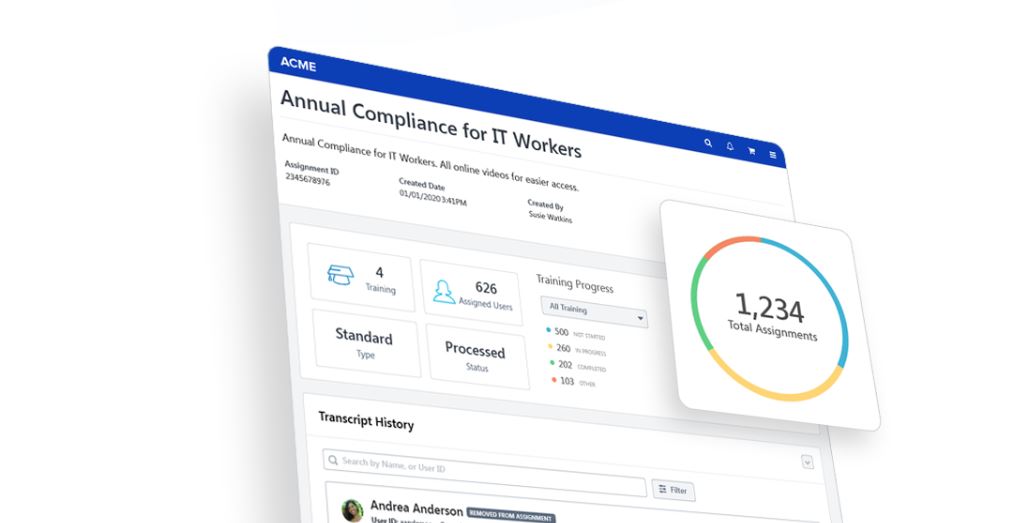Select the 626 Assigned Users card
Viewport: 1013px width, 523px height.
coord(471,292)
